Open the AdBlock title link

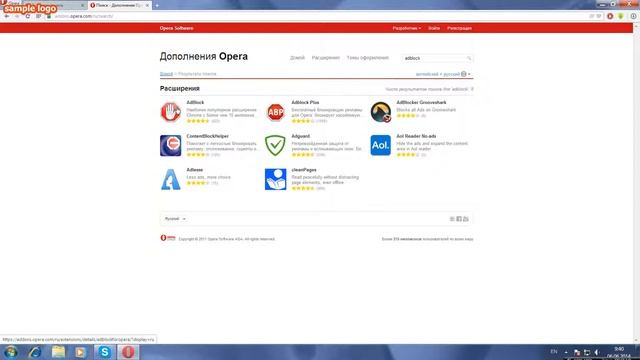coord(195,102)
